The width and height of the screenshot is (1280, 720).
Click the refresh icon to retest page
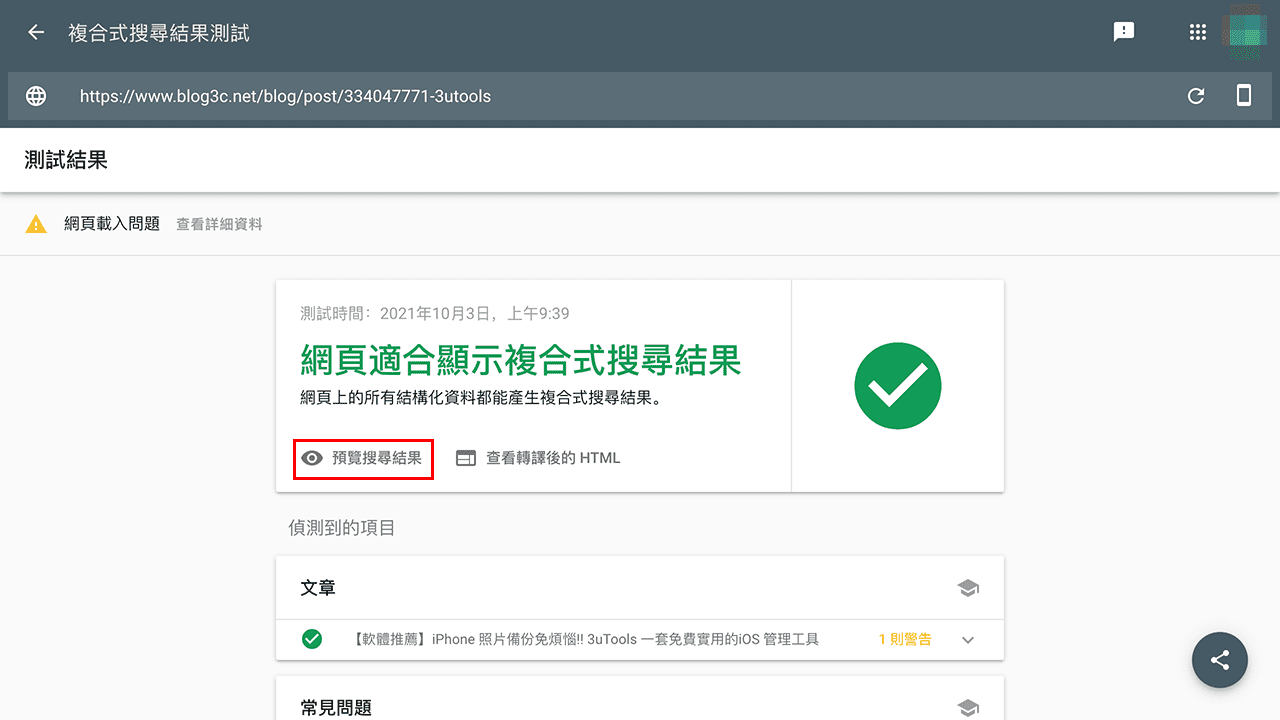point(1196,96)
